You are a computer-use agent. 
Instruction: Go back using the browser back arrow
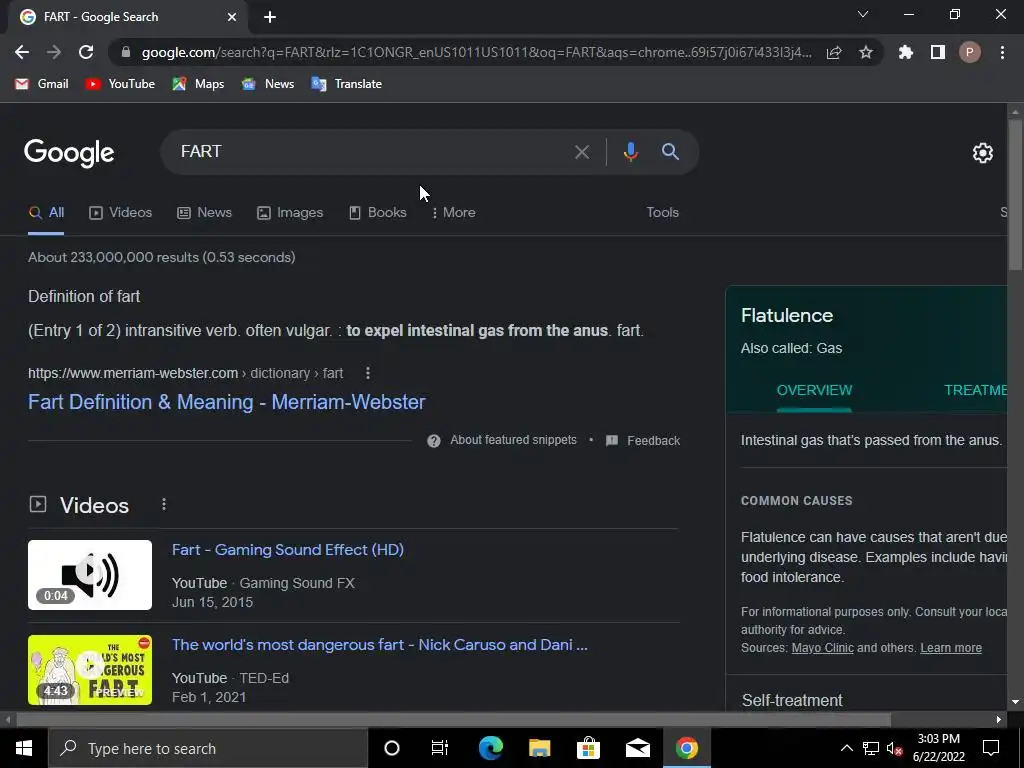coord(22,52)
